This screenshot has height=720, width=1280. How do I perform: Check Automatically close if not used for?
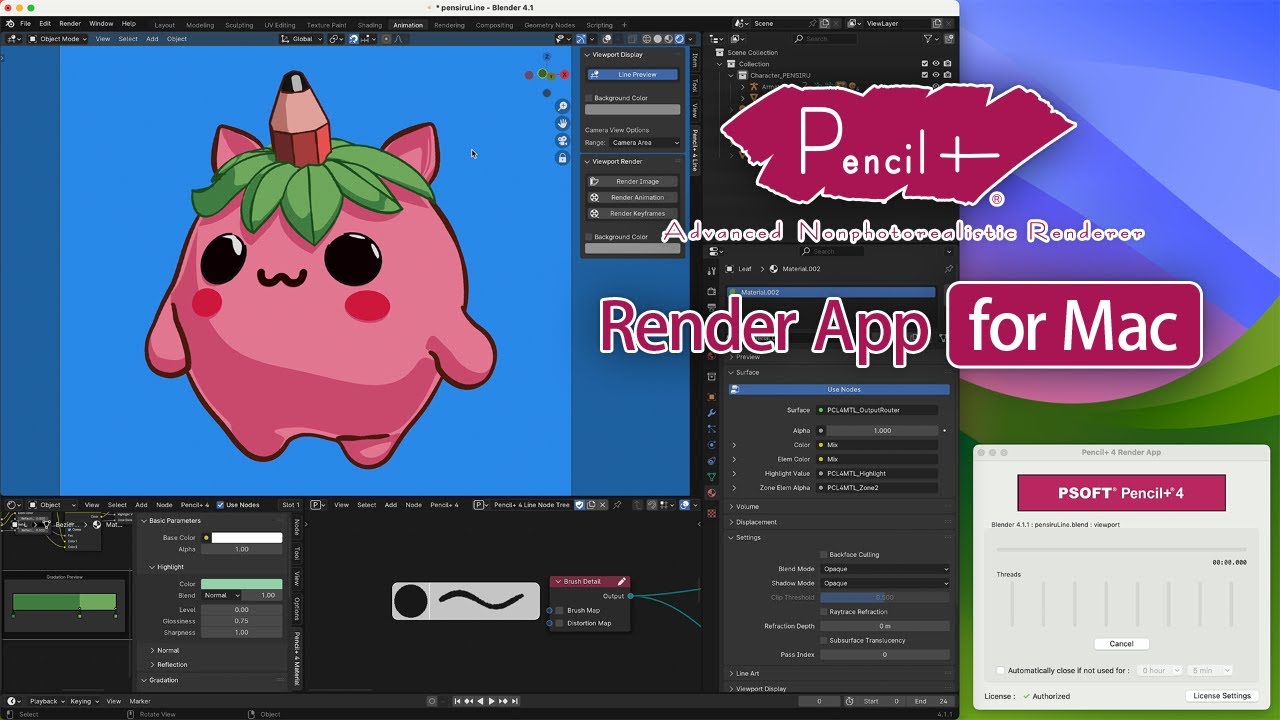pyautogui.click(x=1001, y=671)
